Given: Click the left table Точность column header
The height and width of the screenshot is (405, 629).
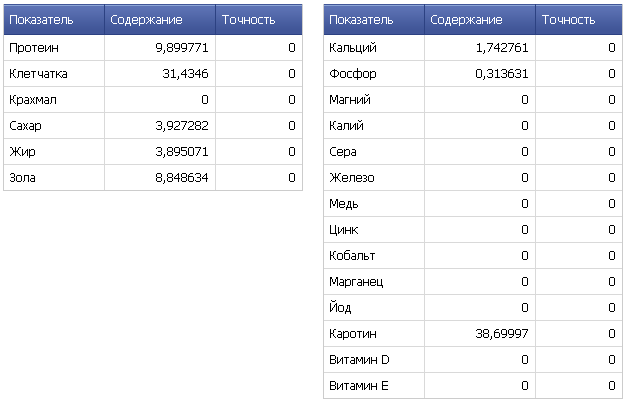Looking at the screenshot, I should [x=259, y=20].
